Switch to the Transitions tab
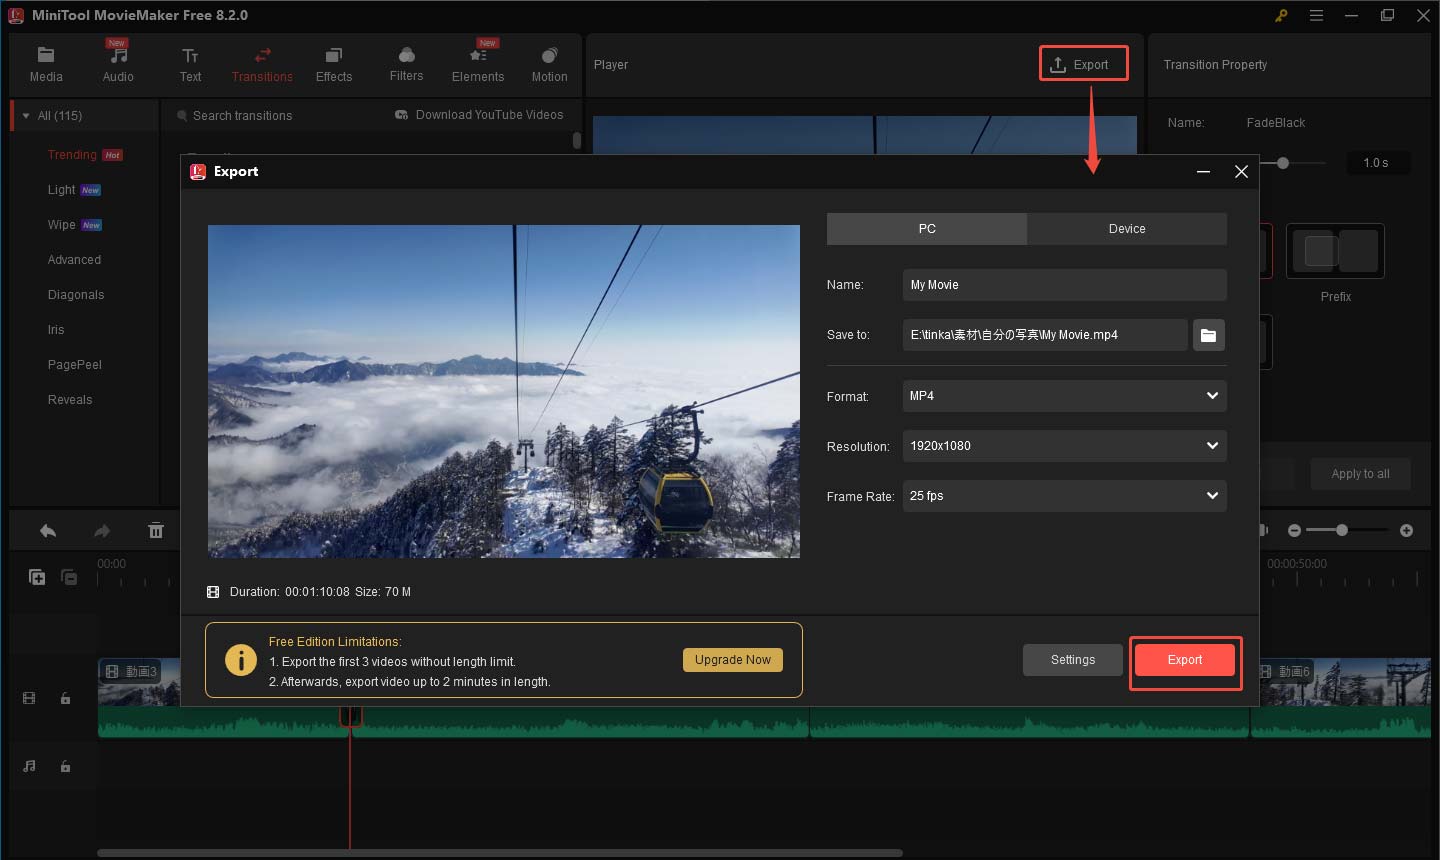 (262, 64)
